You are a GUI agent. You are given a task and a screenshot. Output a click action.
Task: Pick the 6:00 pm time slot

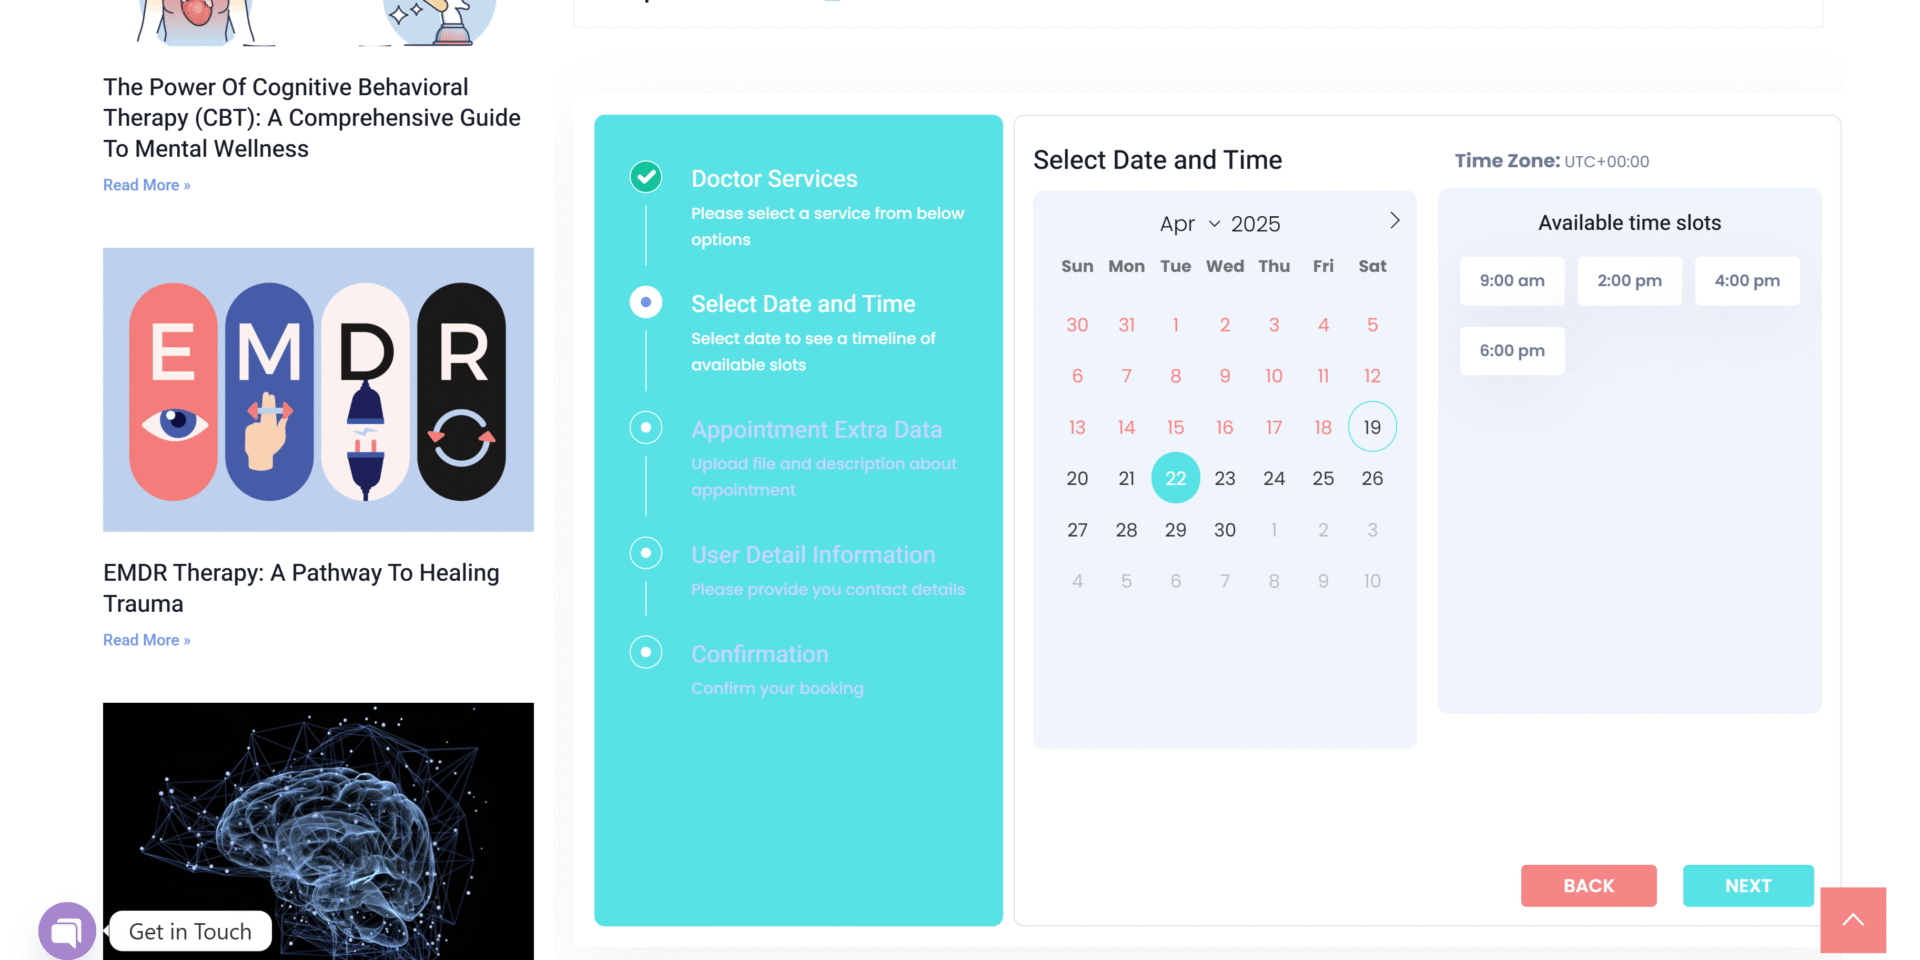click(x=1512, y=351)
